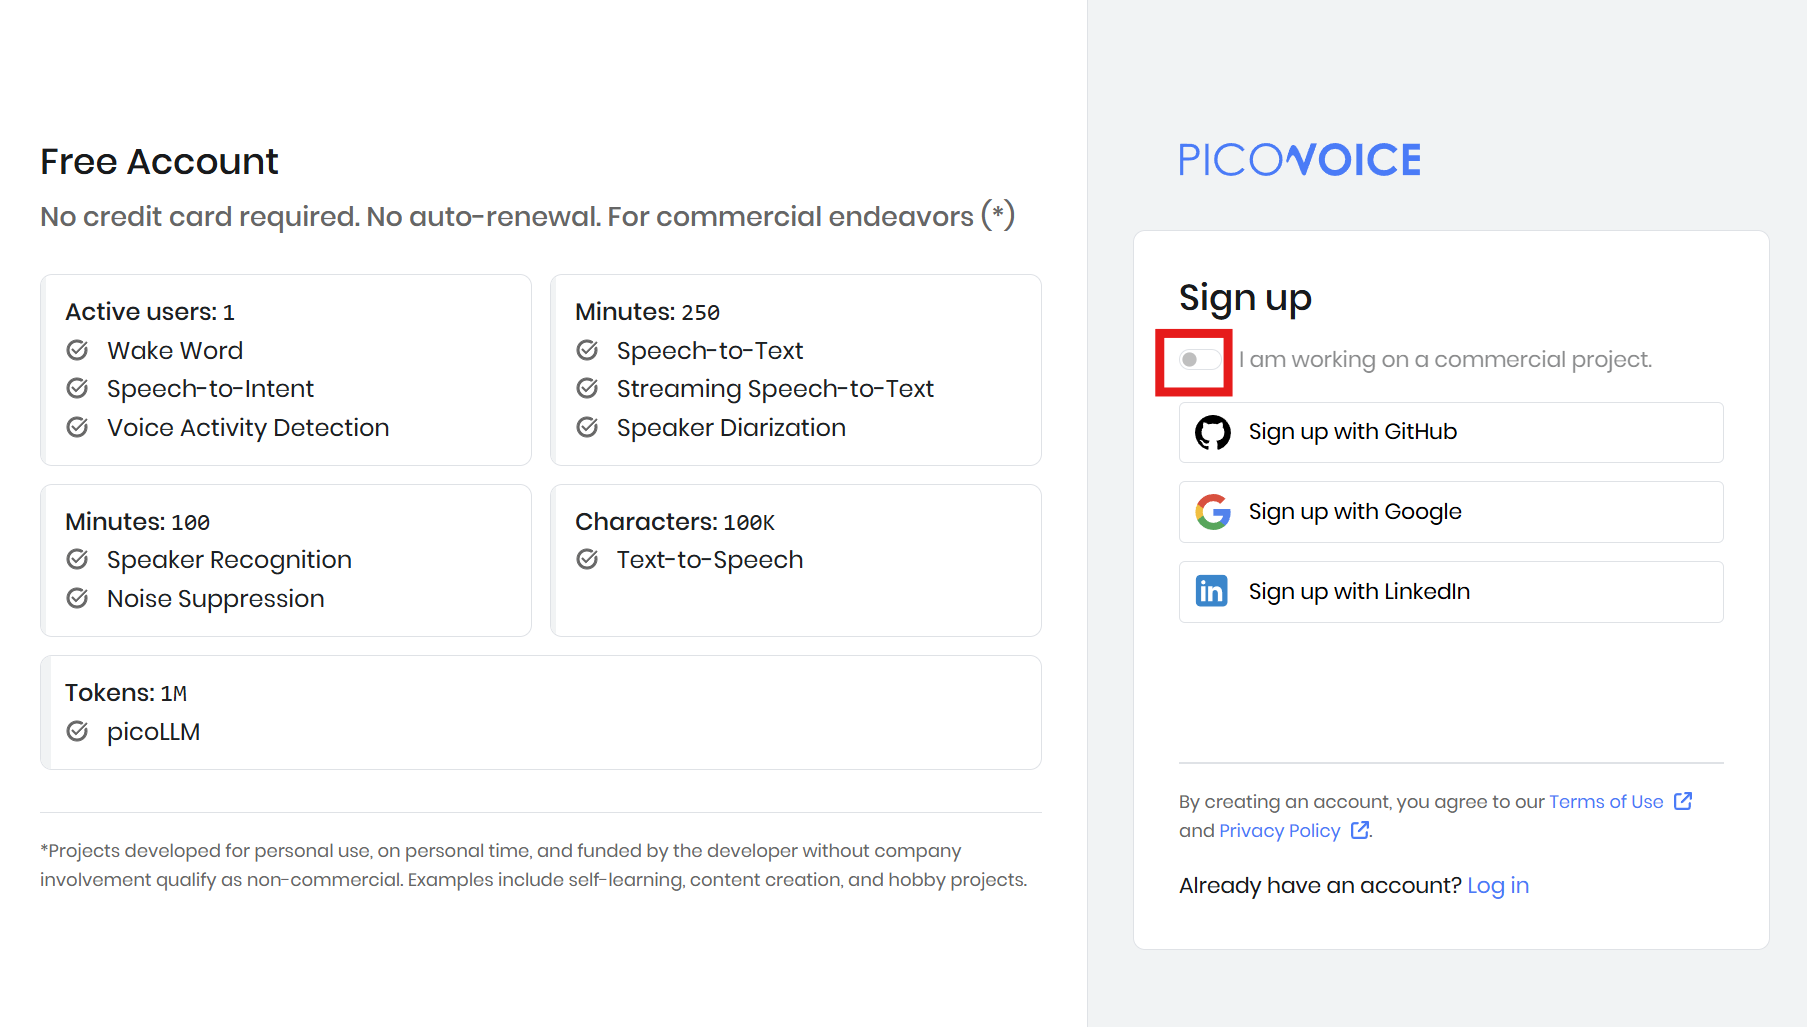Click the GitHub logo icon
This screenshot has width=1807, height=1027.
coord(1213,432)
